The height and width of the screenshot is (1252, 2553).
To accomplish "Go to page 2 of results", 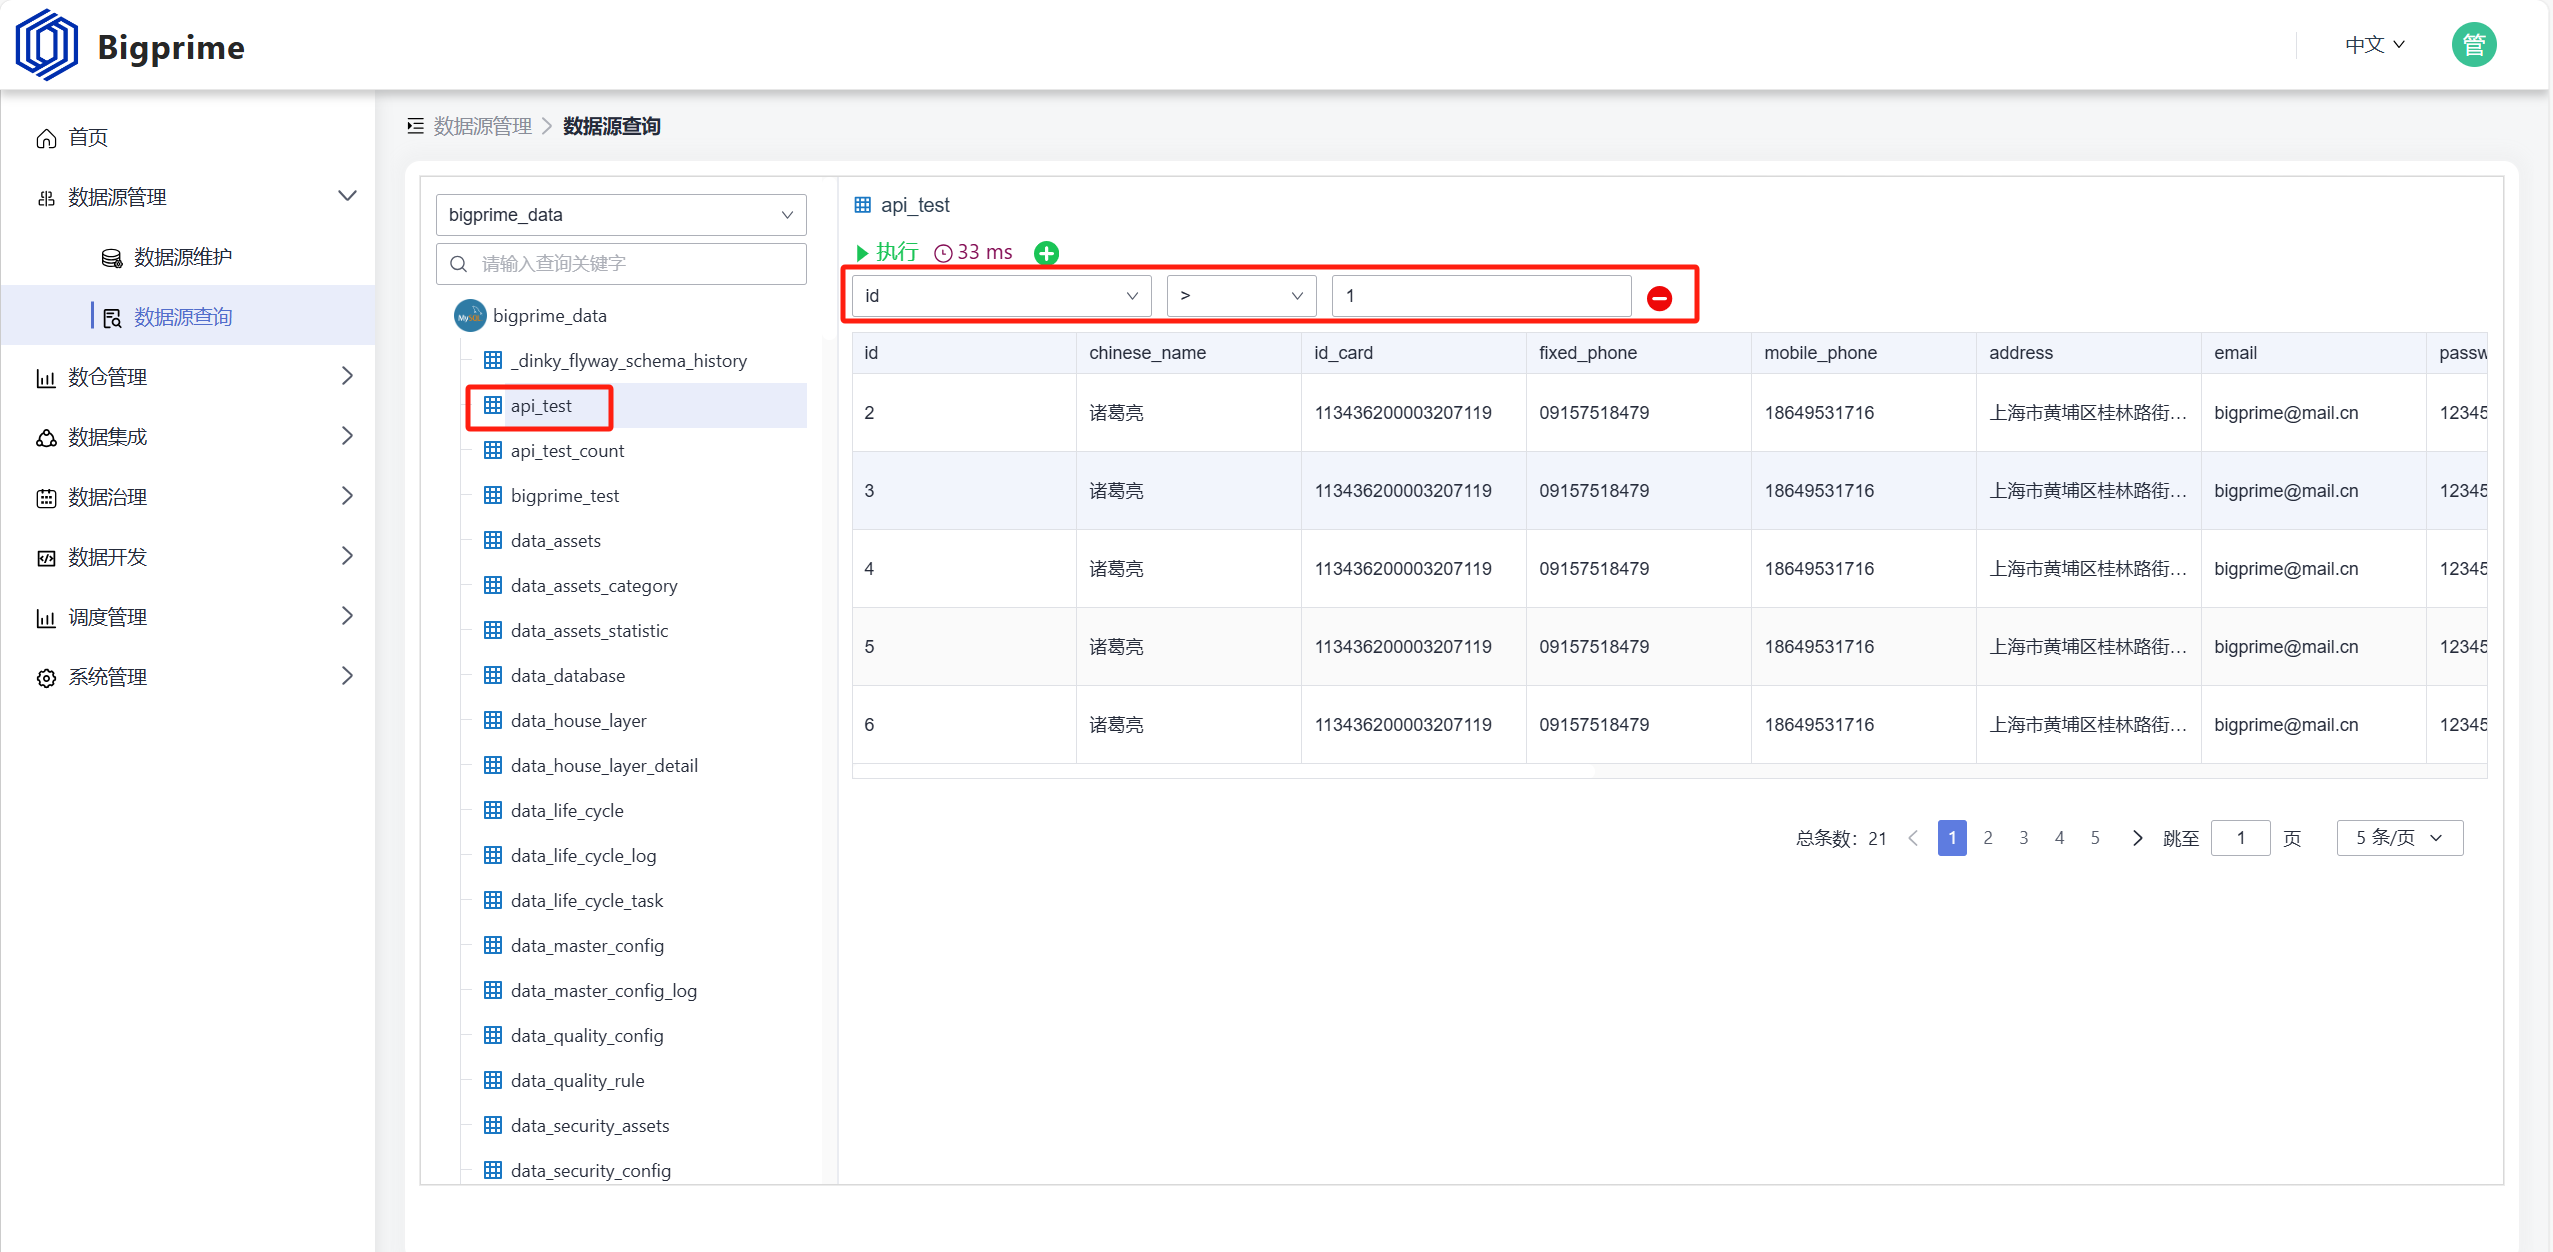I will click(1988, 838).
